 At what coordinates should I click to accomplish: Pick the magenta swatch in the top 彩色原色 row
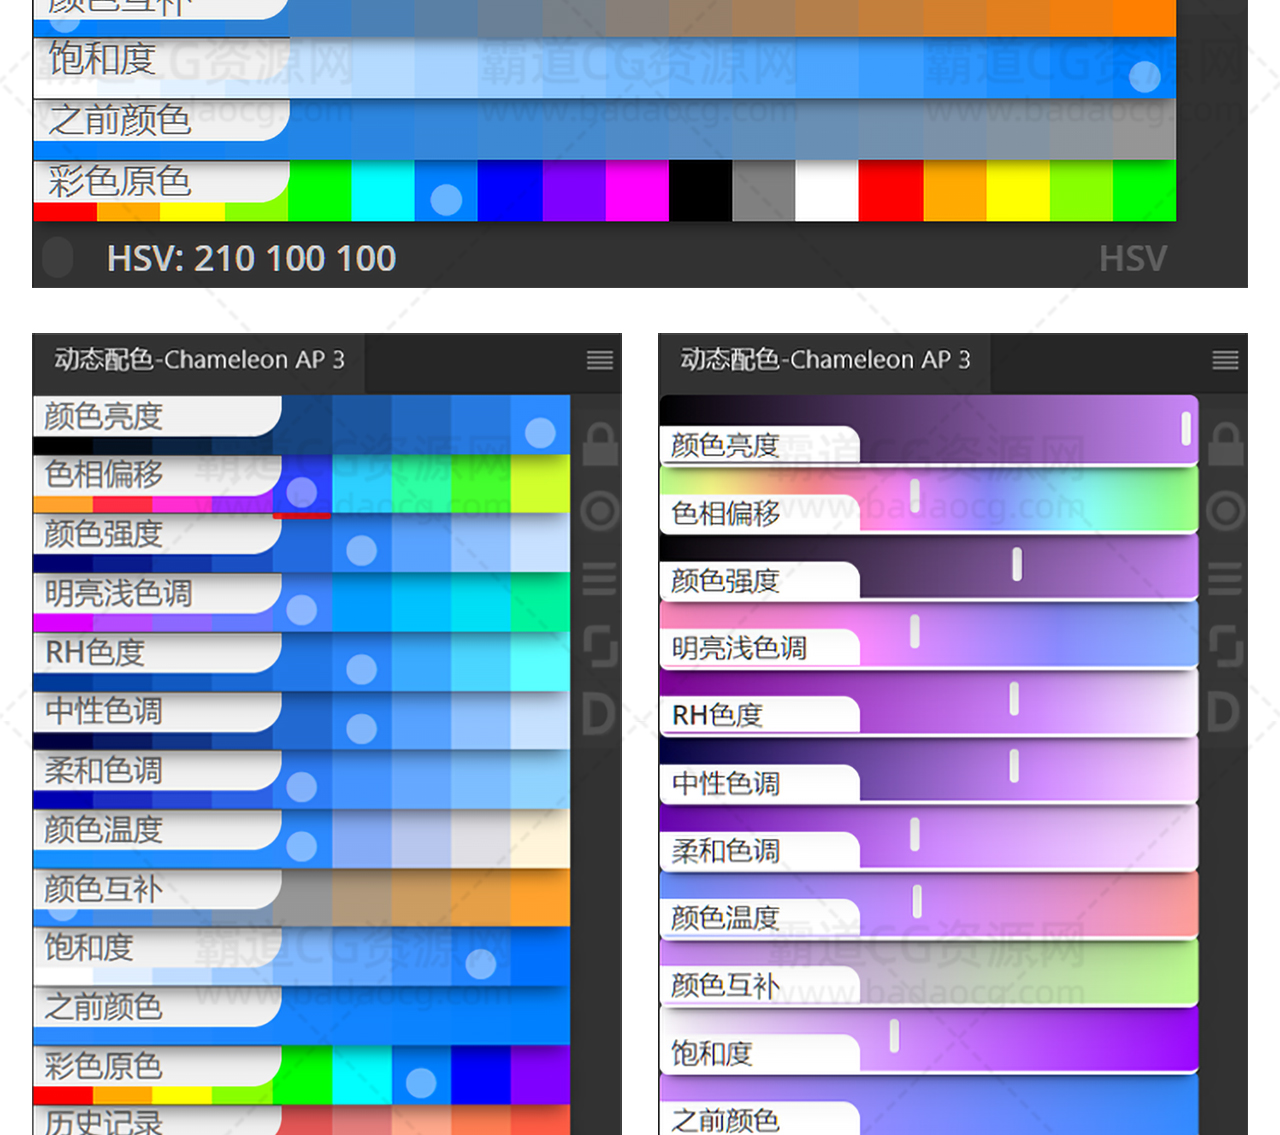pos(637,190)
